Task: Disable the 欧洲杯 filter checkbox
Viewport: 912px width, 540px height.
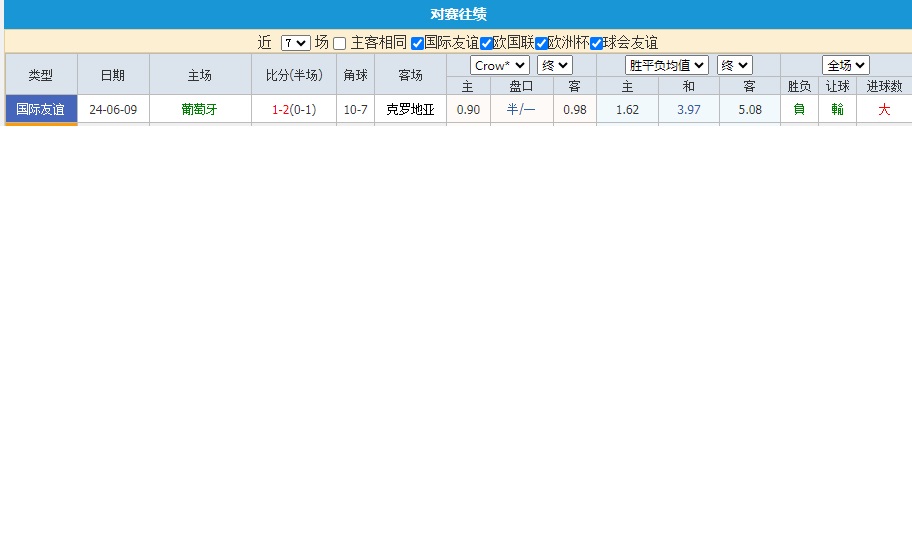Action: [541, 43]
